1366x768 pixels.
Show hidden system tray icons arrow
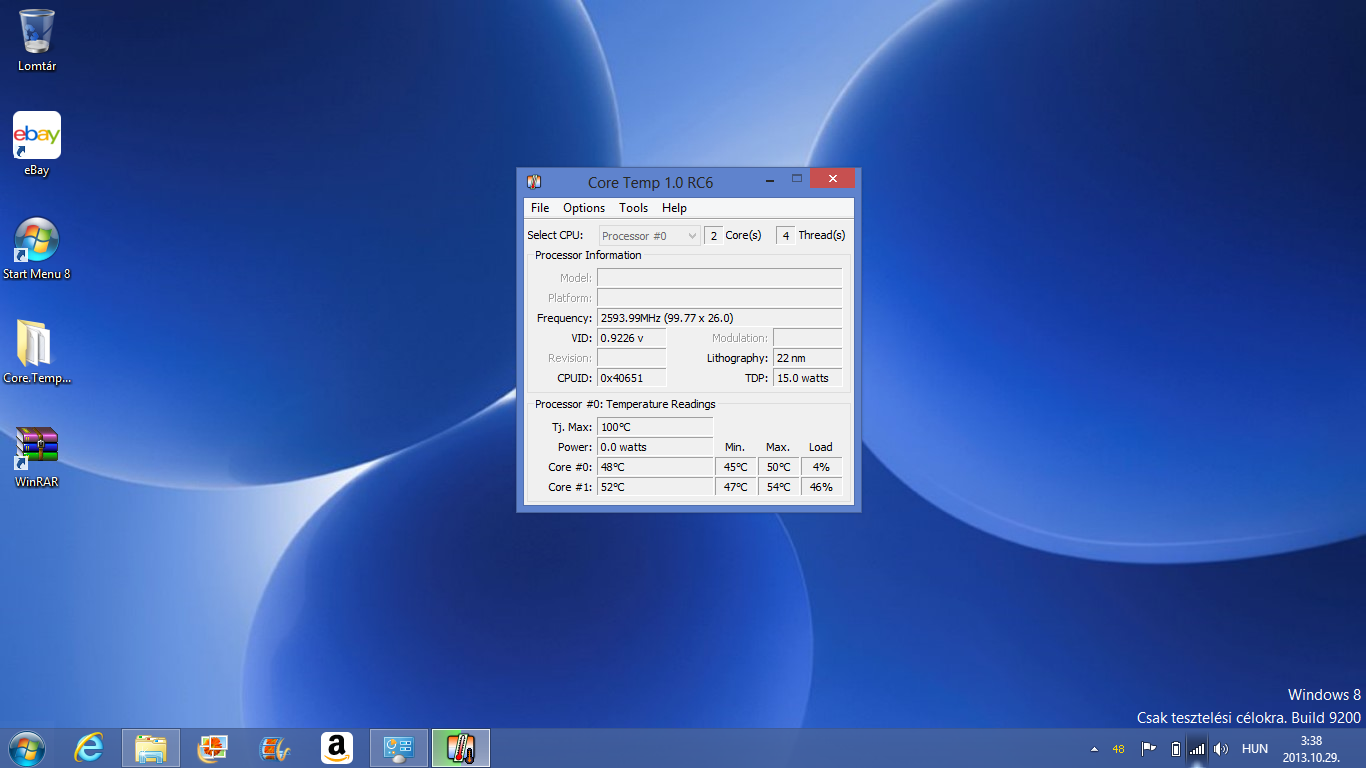pos(1094,749)
